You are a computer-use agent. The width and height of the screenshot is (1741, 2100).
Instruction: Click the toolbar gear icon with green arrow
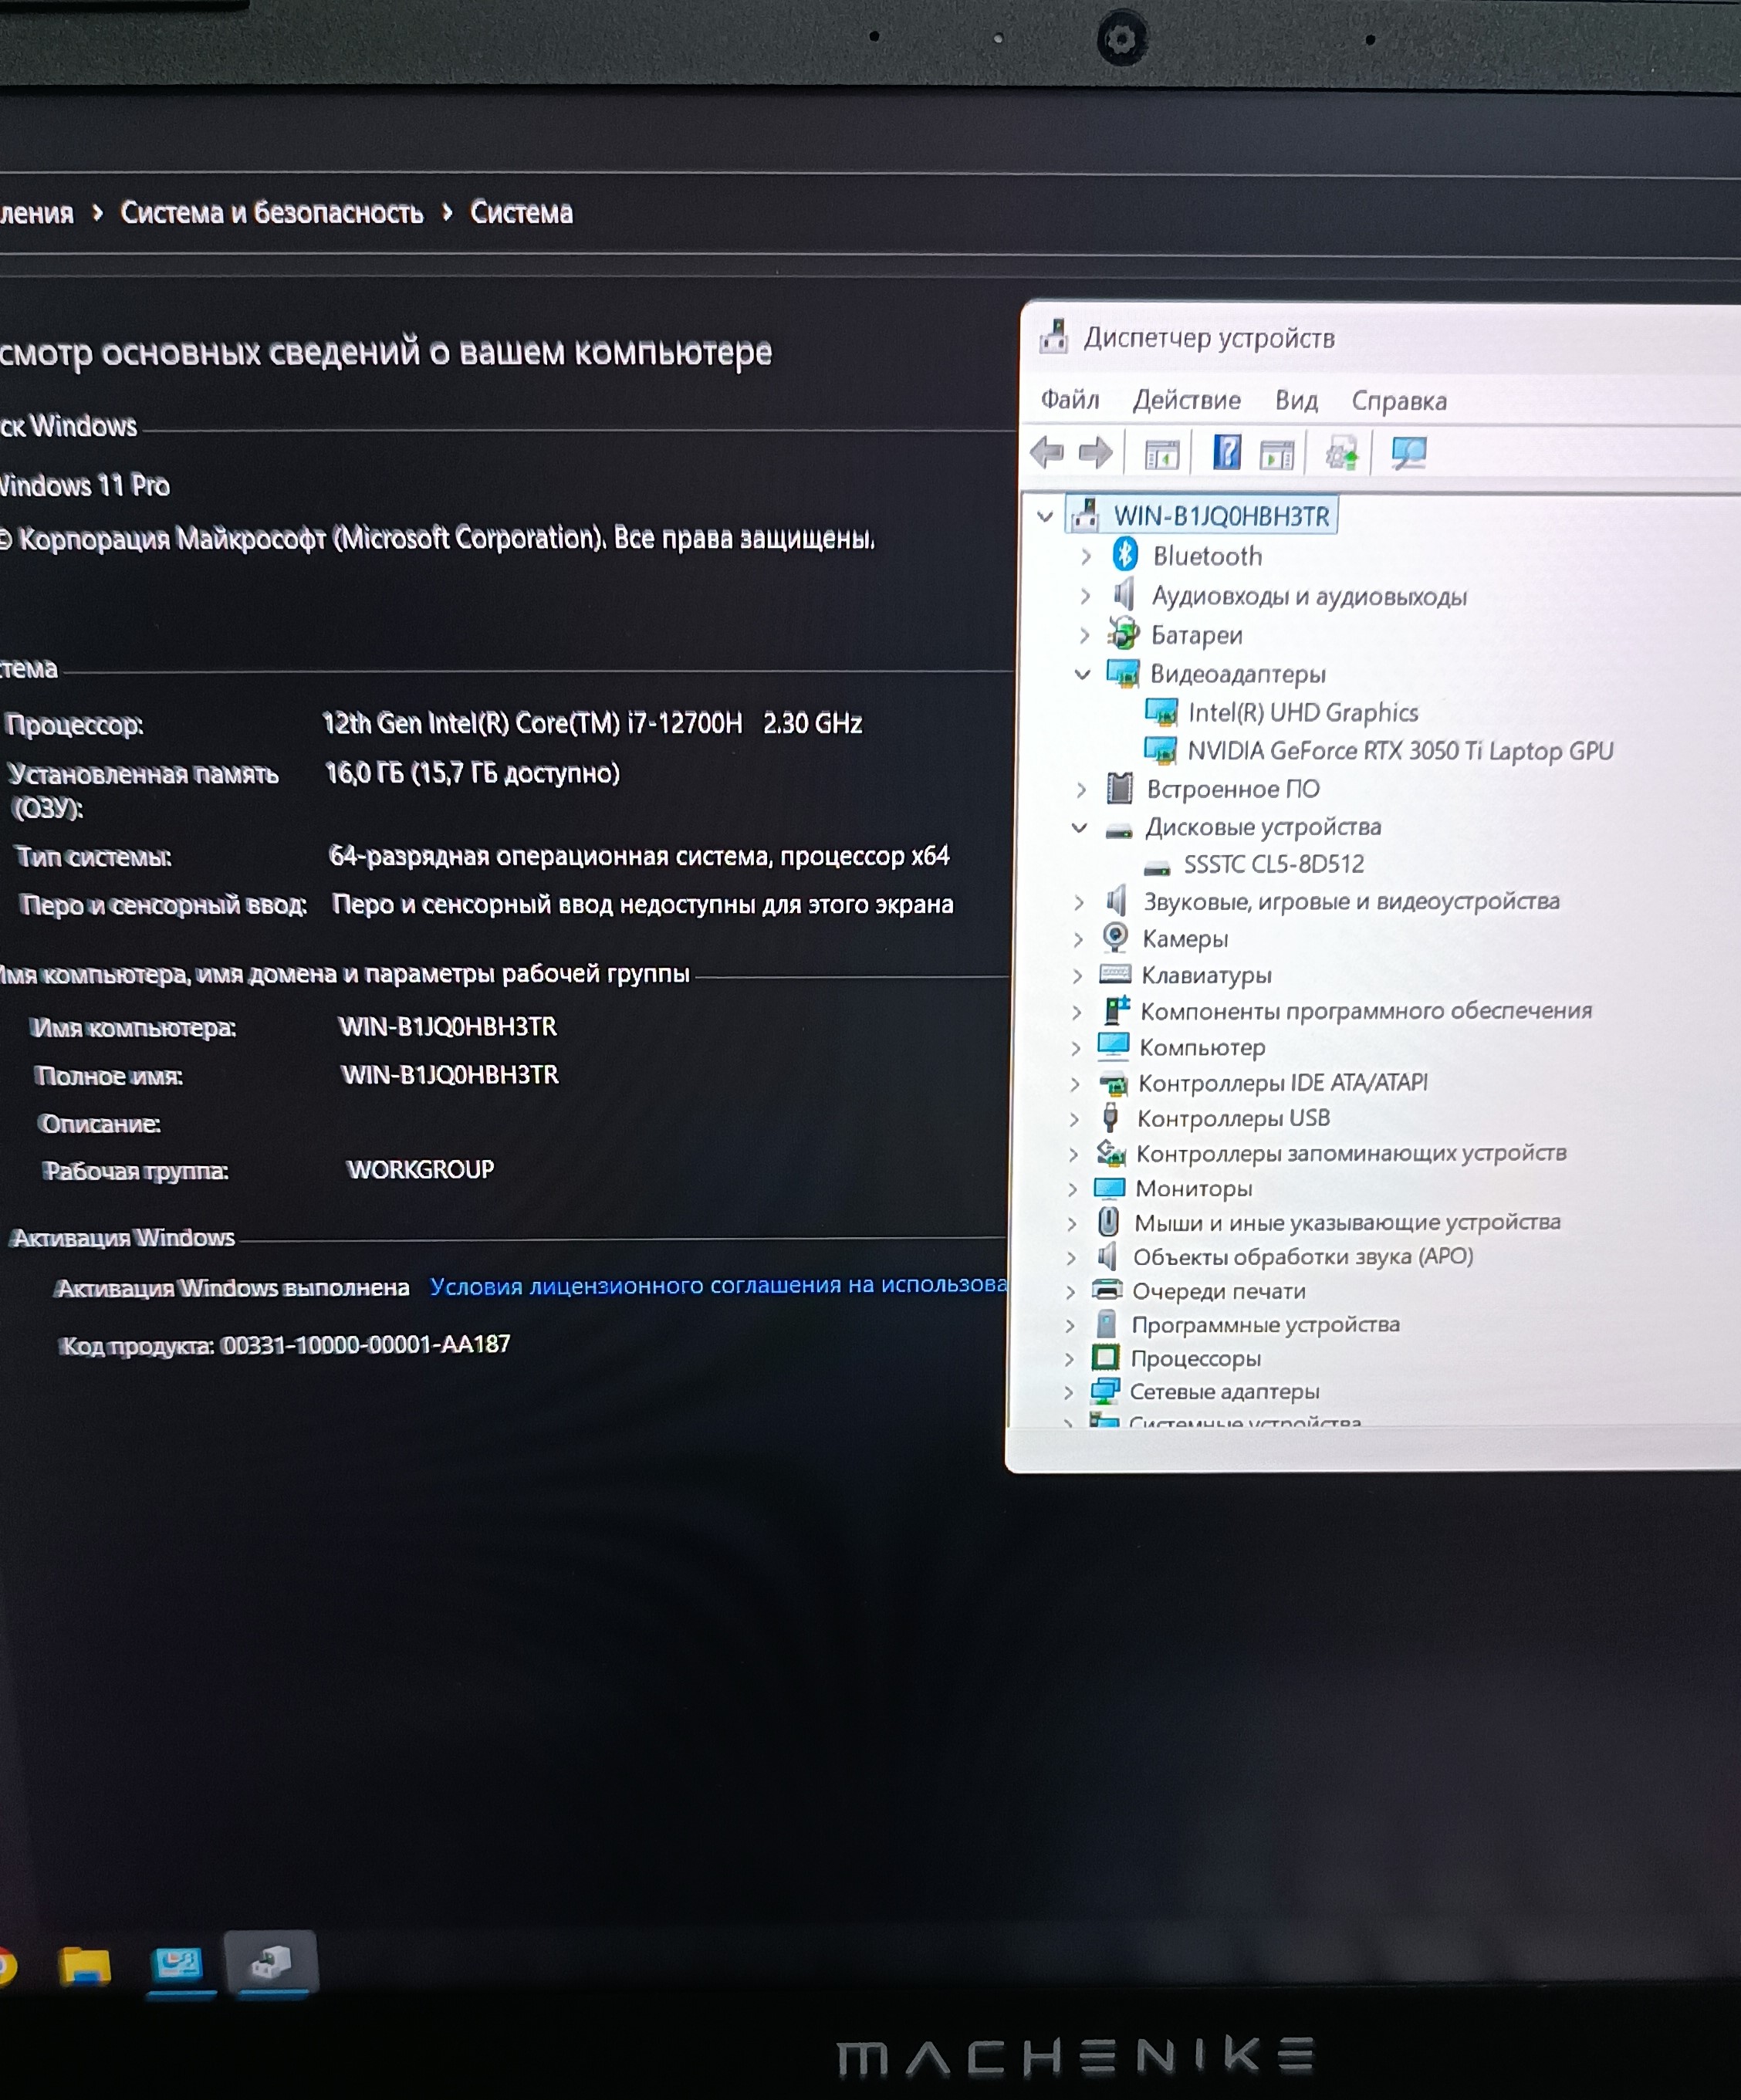click(1342, 454)
